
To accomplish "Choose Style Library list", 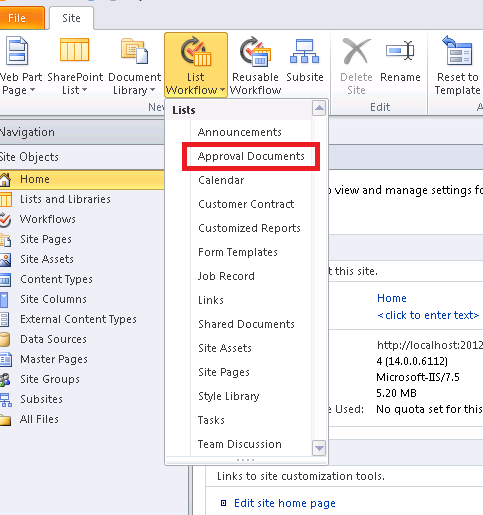I will coord(229,396).
